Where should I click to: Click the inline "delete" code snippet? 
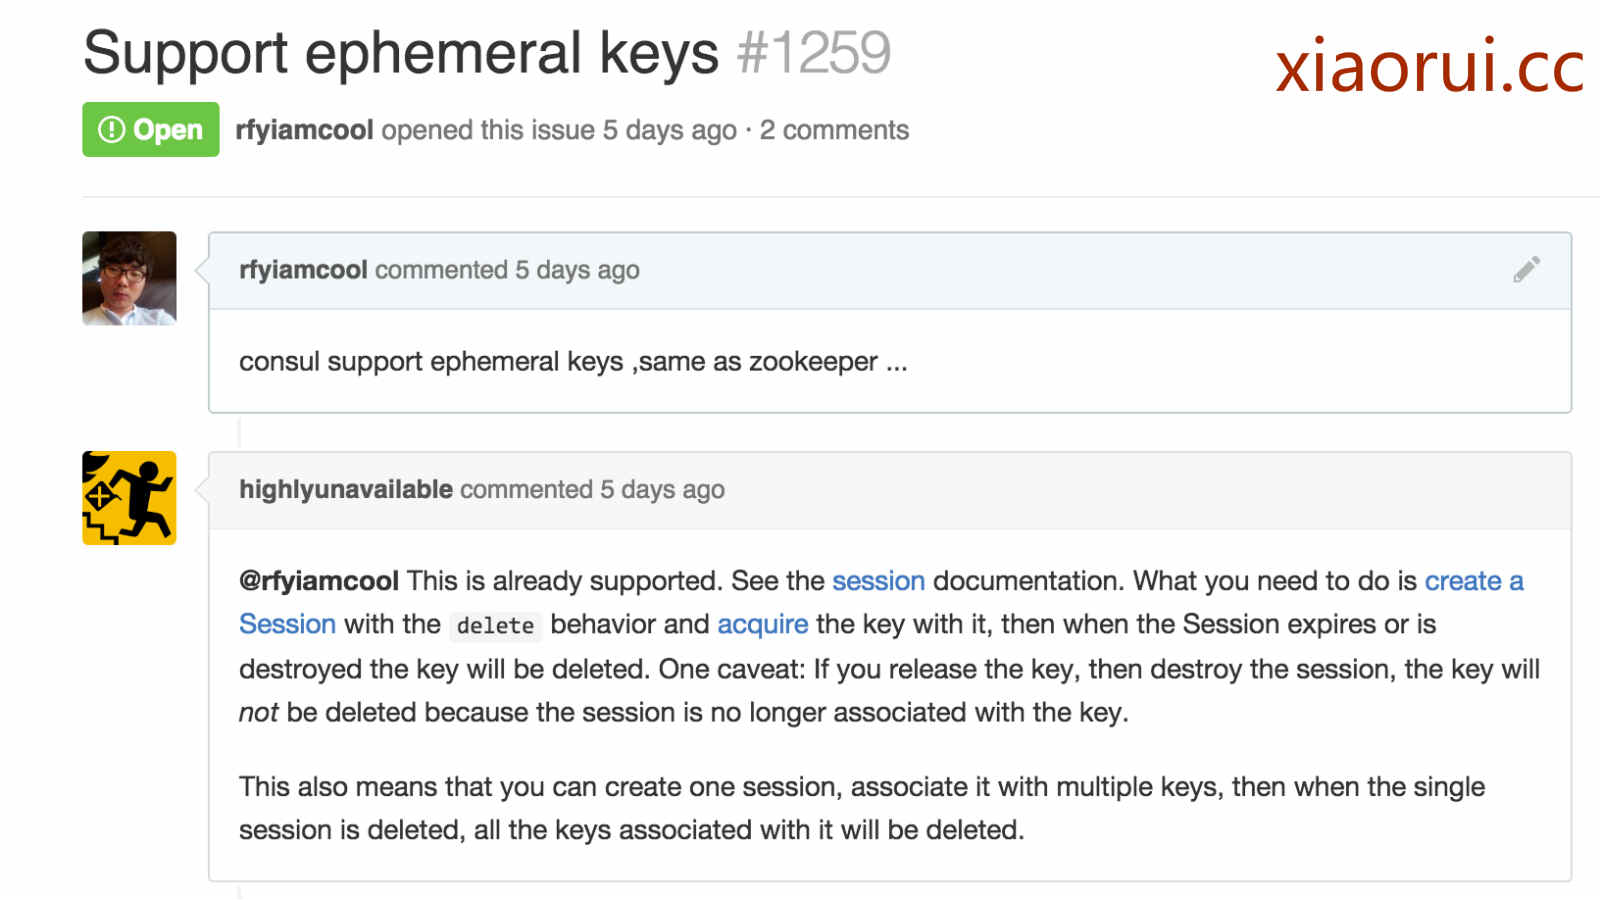point(495,626)
